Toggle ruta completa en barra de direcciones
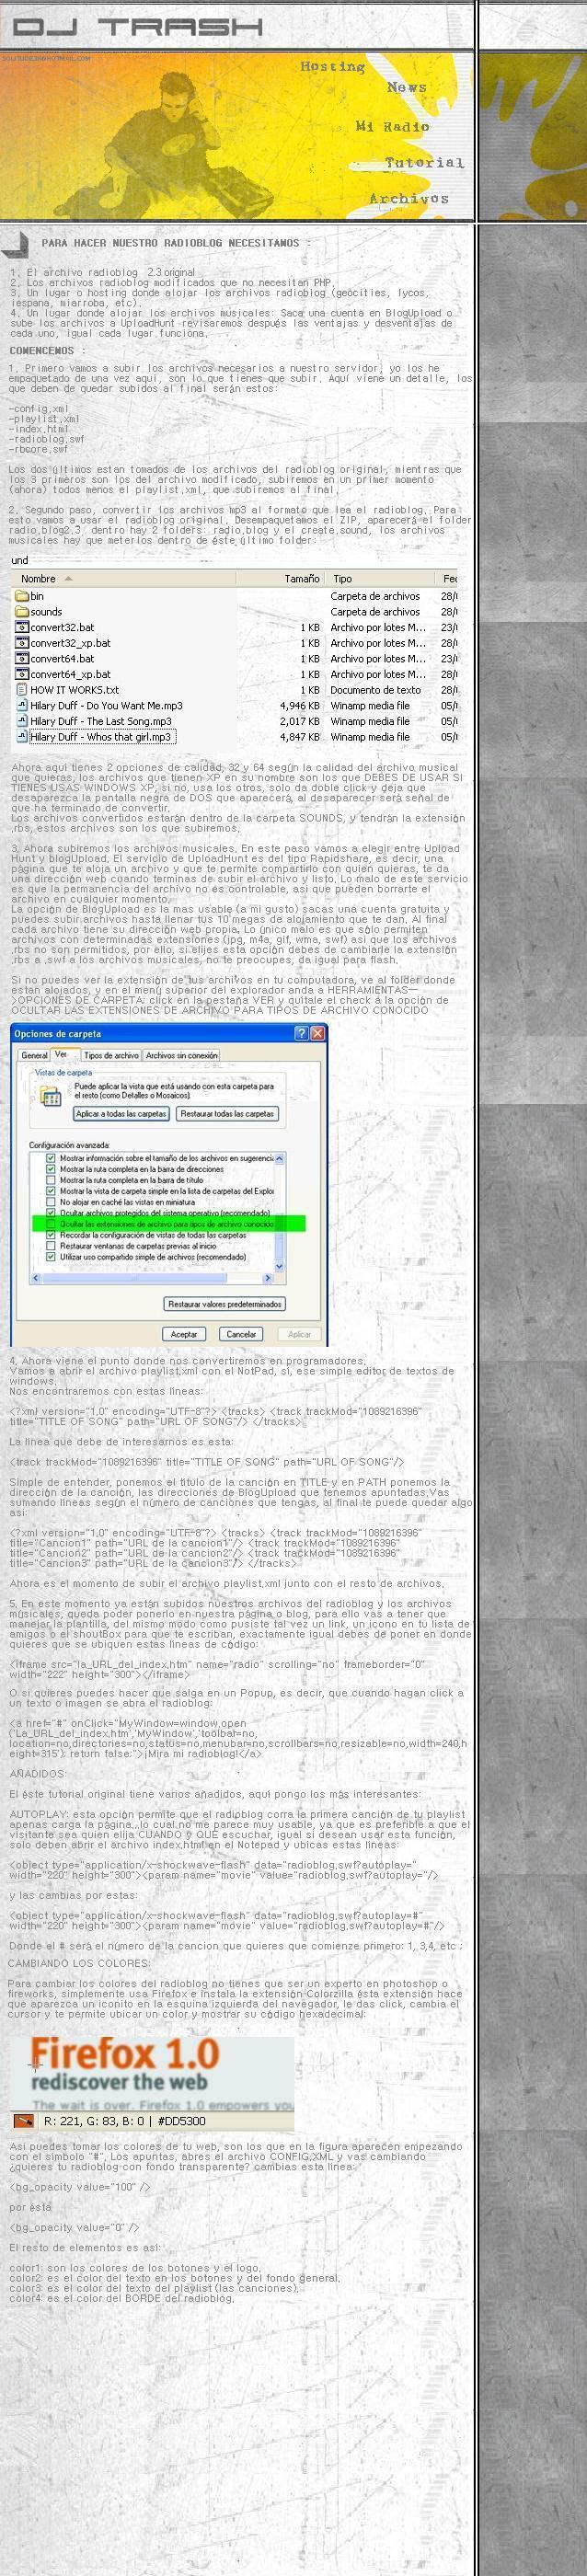 51,1170
